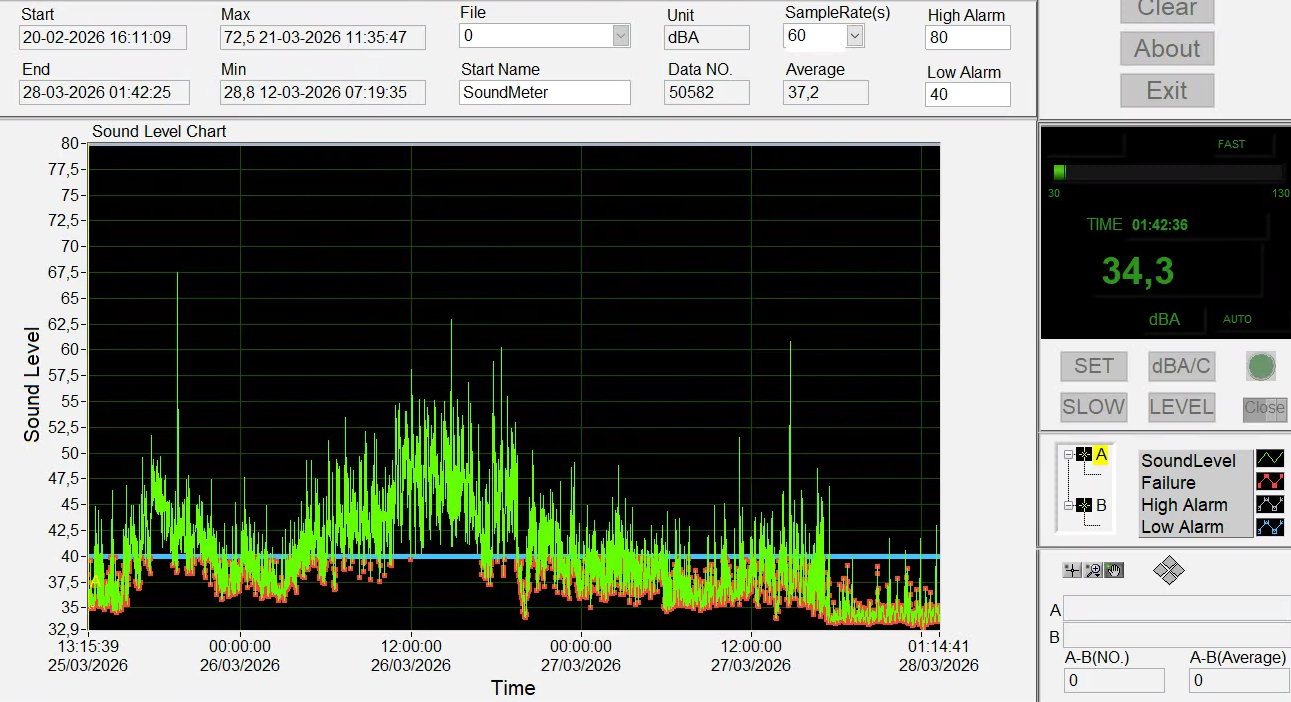1291x702 pixels.
Task: Collapse the cursor B tree node
Action: pos(1067,506)
